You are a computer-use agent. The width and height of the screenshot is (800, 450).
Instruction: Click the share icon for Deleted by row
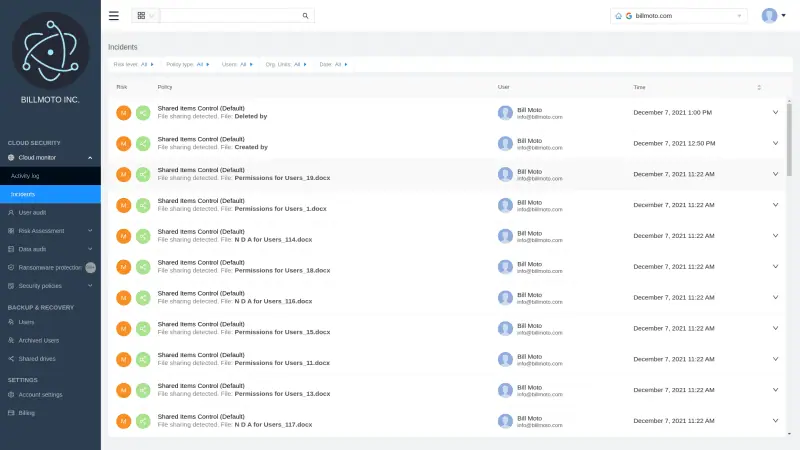[x=143, y=113]
